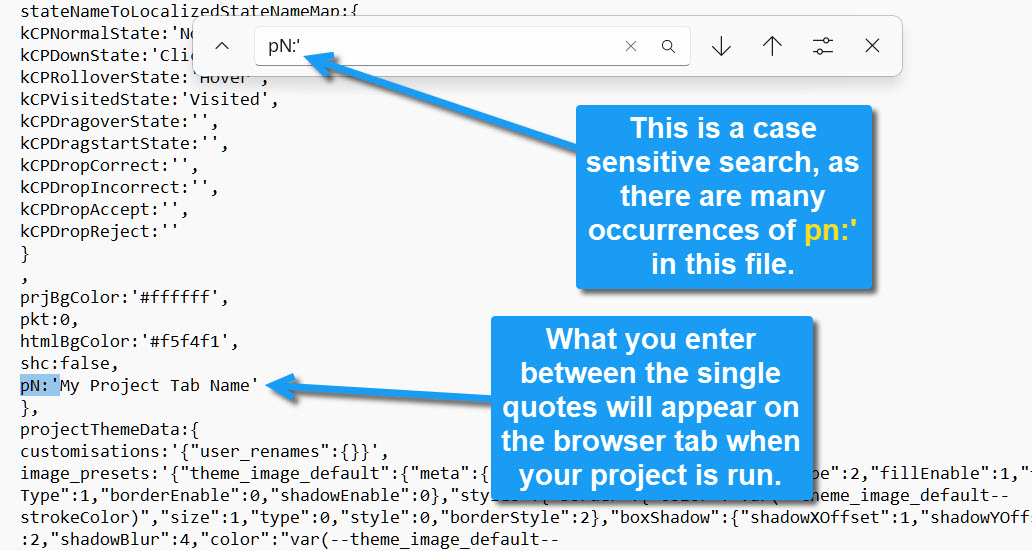
Task: Click the line htmlBgColor:'#f5f4f1',
Action: pyautogui.click(x=129, y=341)
